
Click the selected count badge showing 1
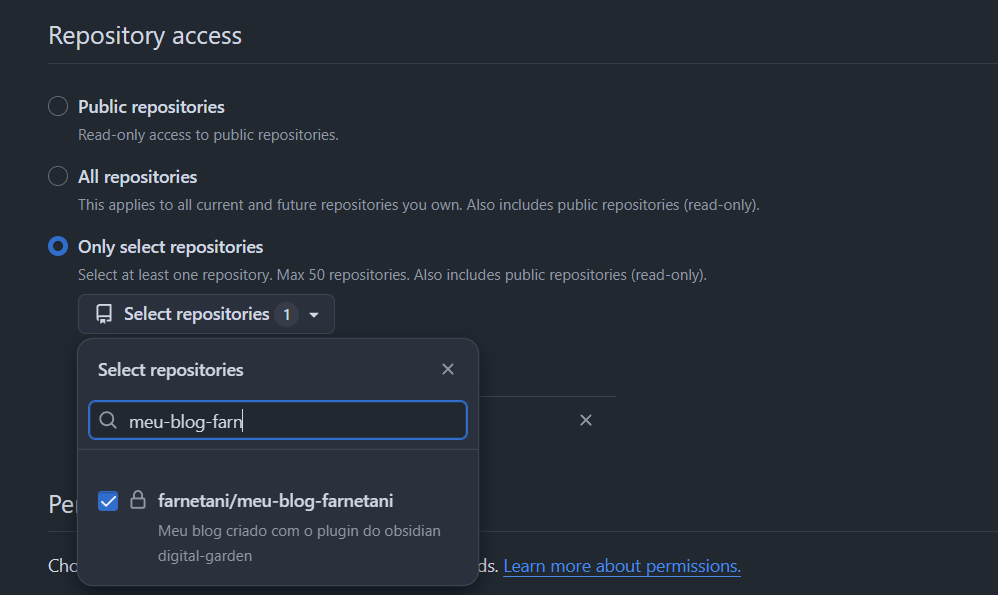286,315
